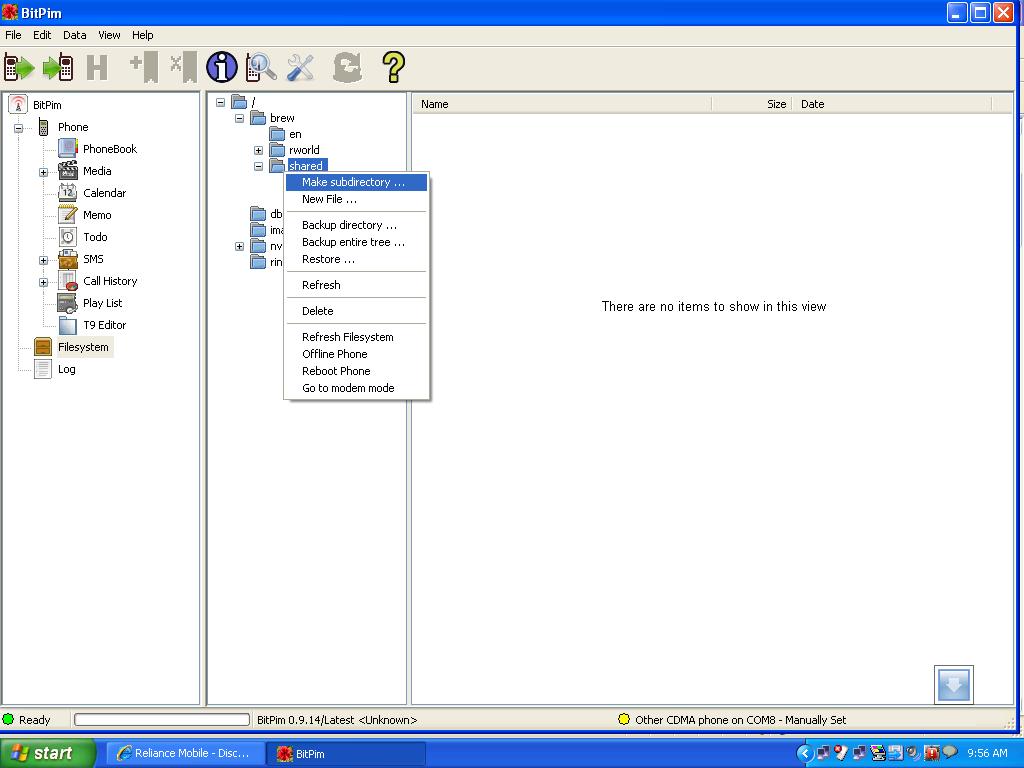Click the Phone handset tree icon
Image resolution: width=1024 pixels, height=768 pixels.
(x=43, y=127)
